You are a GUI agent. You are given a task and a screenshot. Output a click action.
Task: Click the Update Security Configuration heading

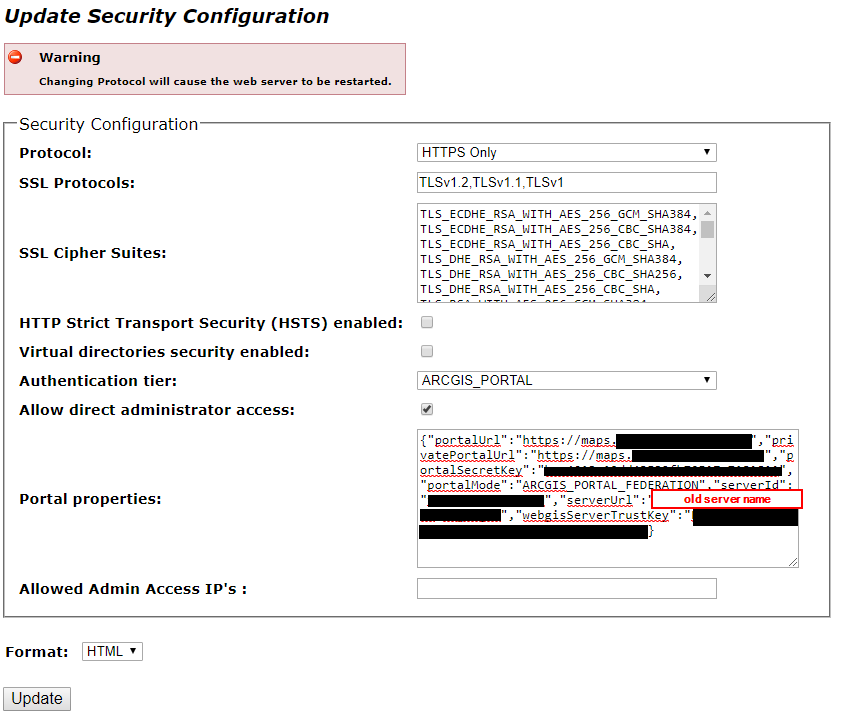[x=167, y=16]
